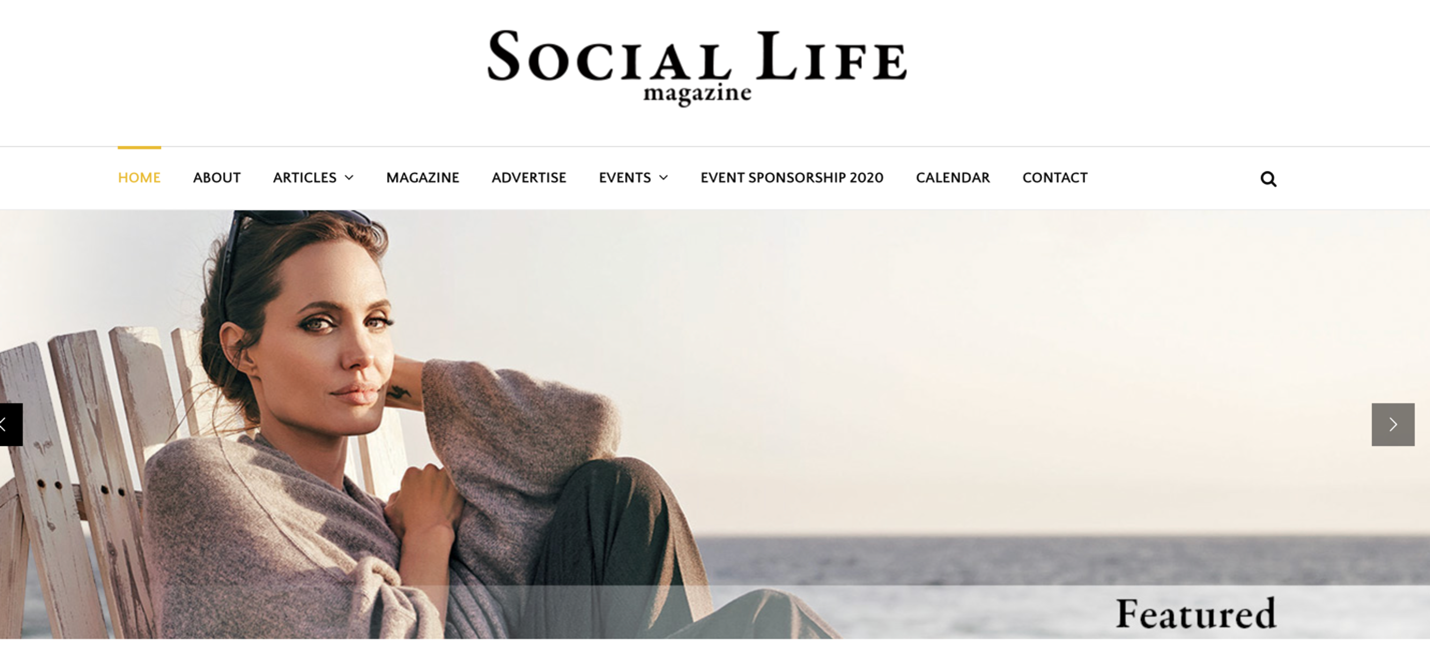Click the gray caption bar on slide
The width and height of the screenshot is (1430, 650).
(x=715, y=612)
